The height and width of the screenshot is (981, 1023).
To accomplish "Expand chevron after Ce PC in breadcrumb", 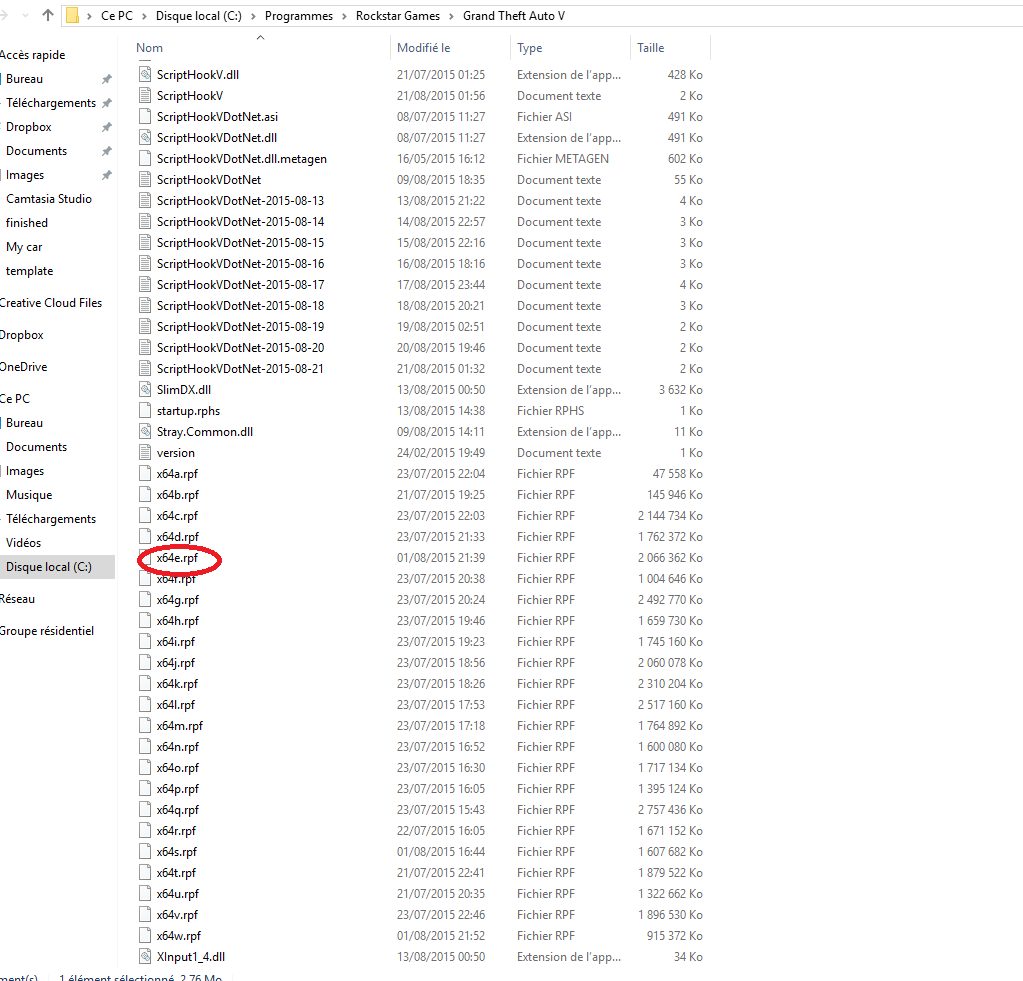I will (x=144, y=16).
